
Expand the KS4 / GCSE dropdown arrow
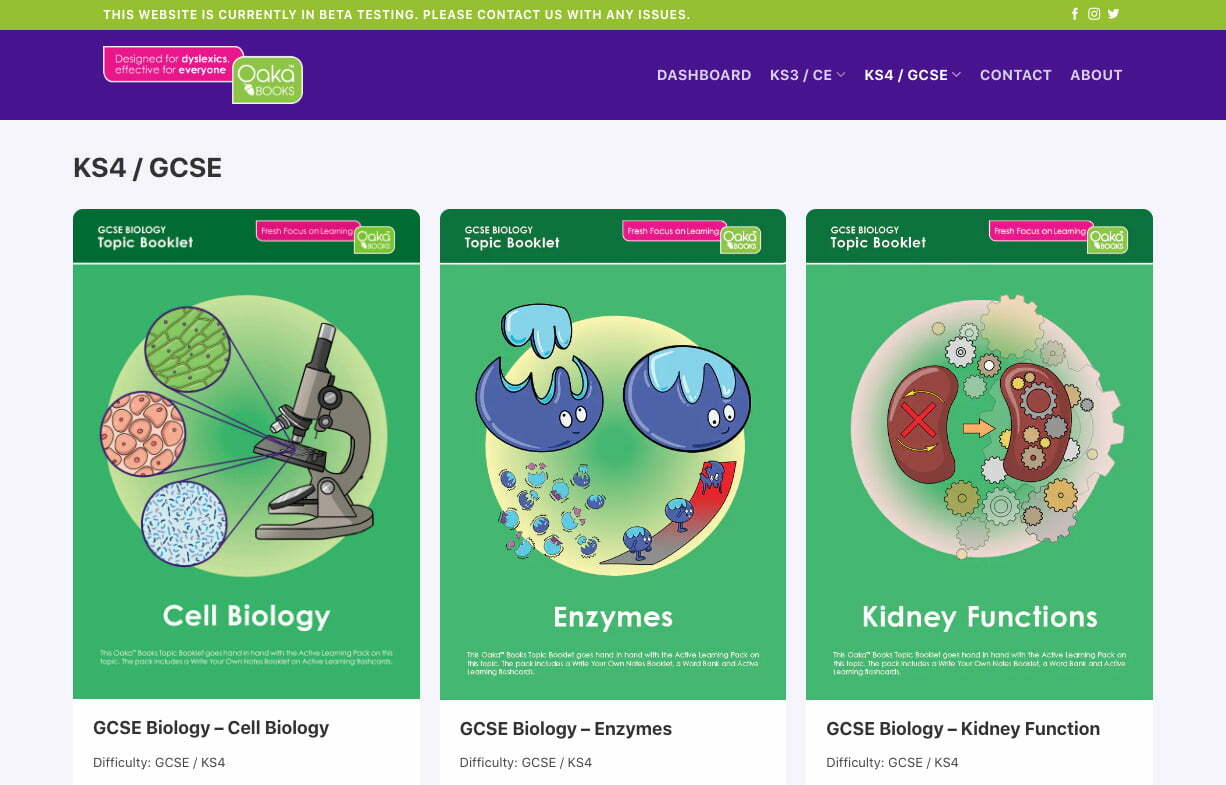(x=957, y=75)
